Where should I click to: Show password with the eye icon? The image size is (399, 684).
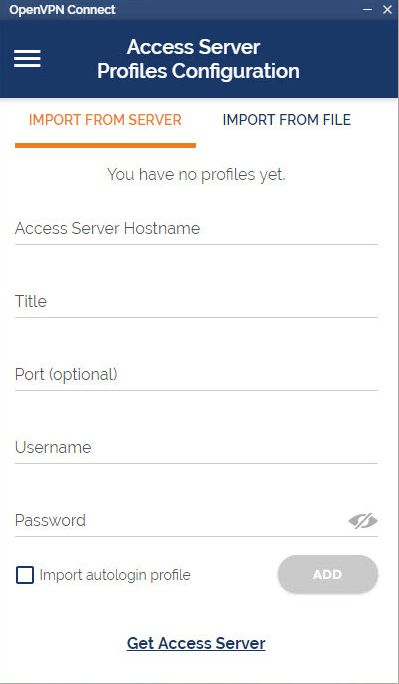point(363,520)
